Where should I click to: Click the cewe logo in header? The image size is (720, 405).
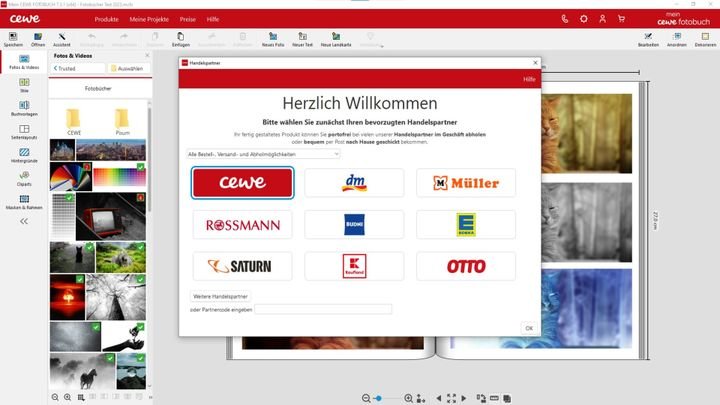coord(25,19)
